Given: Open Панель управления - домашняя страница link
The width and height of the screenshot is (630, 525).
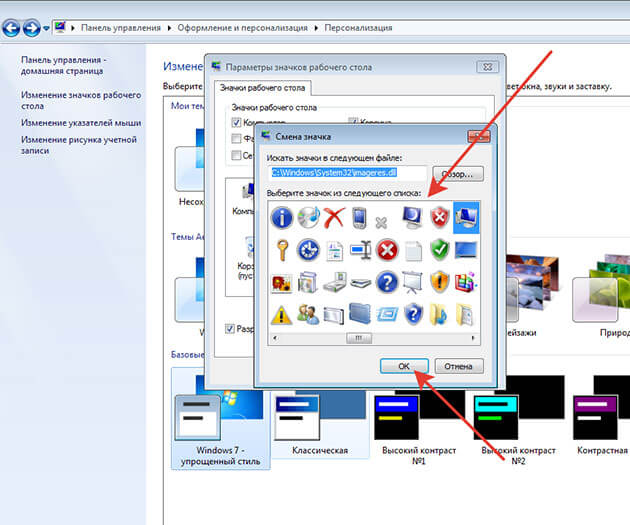Looking at the screenshot, I should coord(63,65).
